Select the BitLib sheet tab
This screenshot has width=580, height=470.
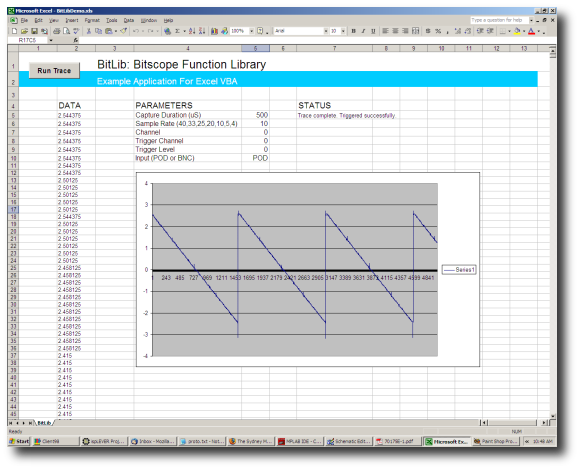(44, 423)
